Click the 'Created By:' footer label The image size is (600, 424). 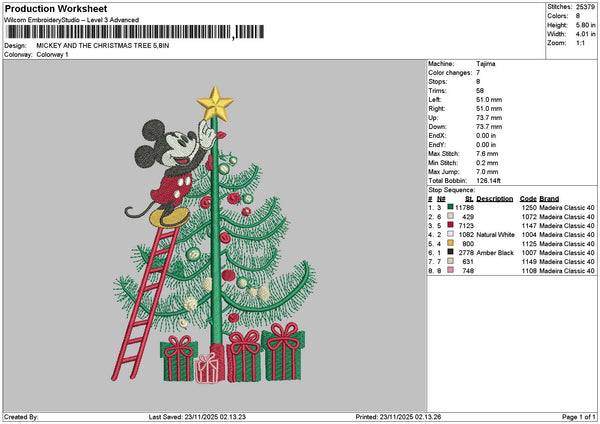tap(21, 417)
